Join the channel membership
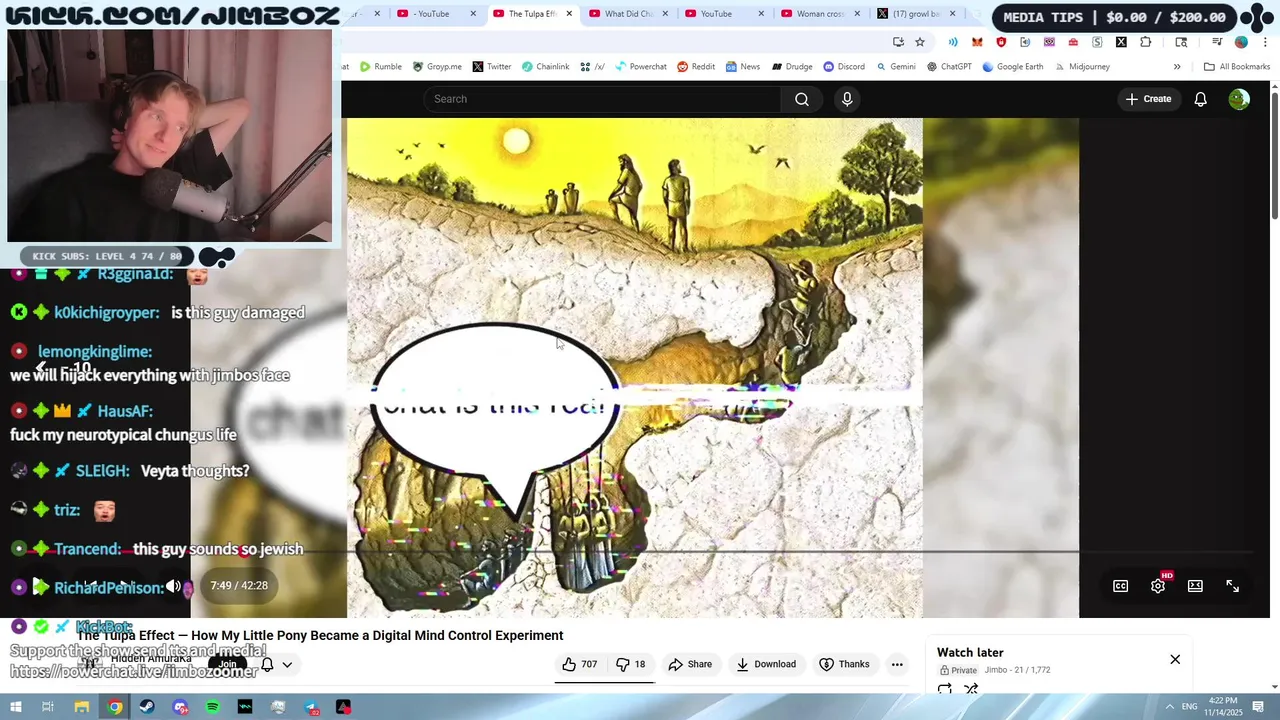Image resolution: width=1280 pixels, height=720 pixels. (x=228, y=664)
